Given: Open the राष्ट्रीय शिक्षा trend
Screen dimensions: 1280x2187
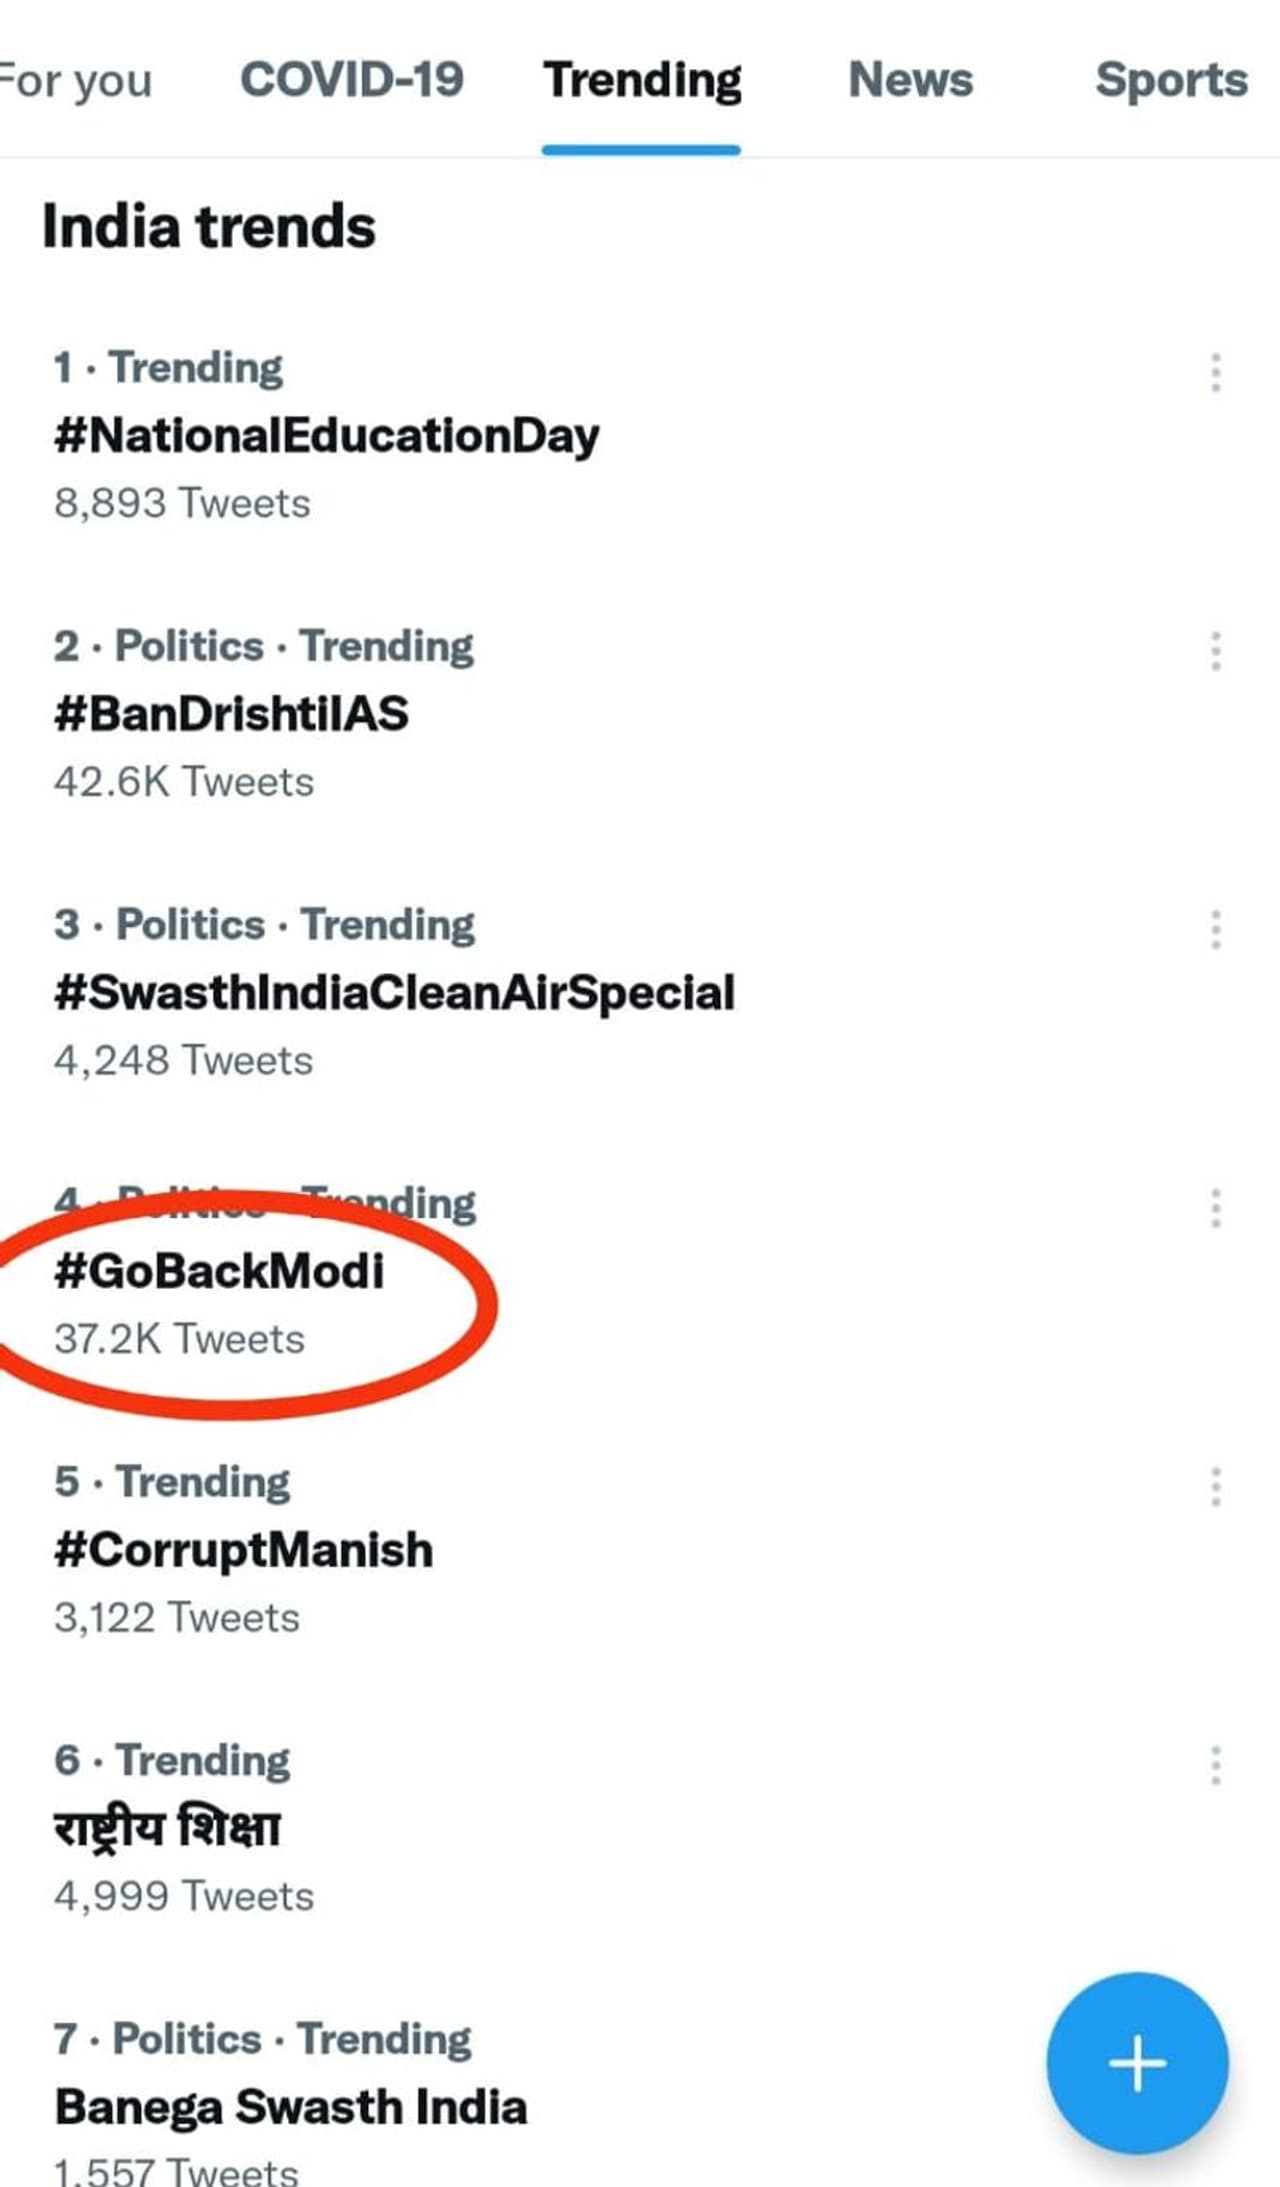Looking at the screenshot, I should (168, 1829).
